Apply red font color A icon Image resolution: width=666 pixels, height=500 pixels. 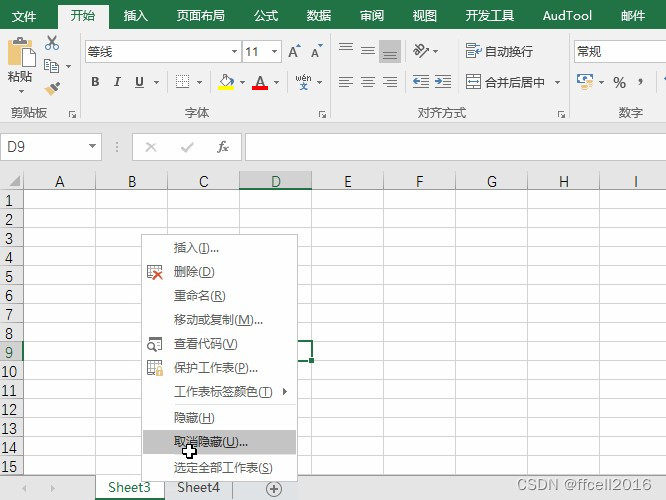(260, 82)
